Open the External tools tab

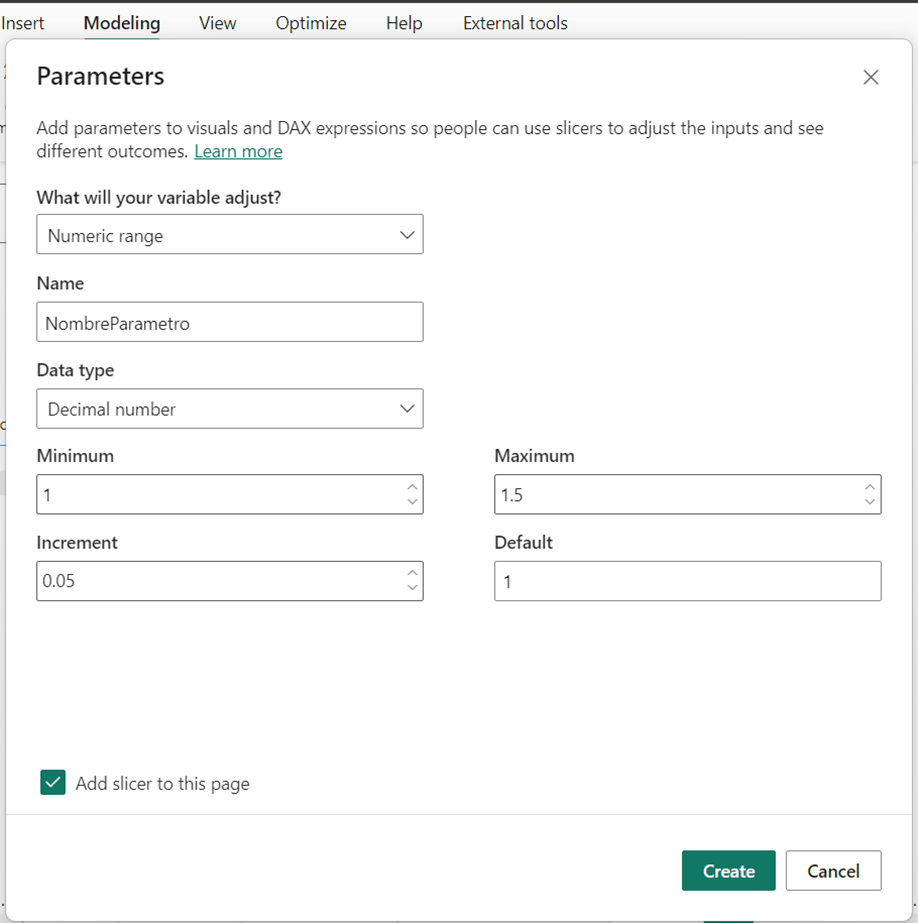click(x=515, y=23)
